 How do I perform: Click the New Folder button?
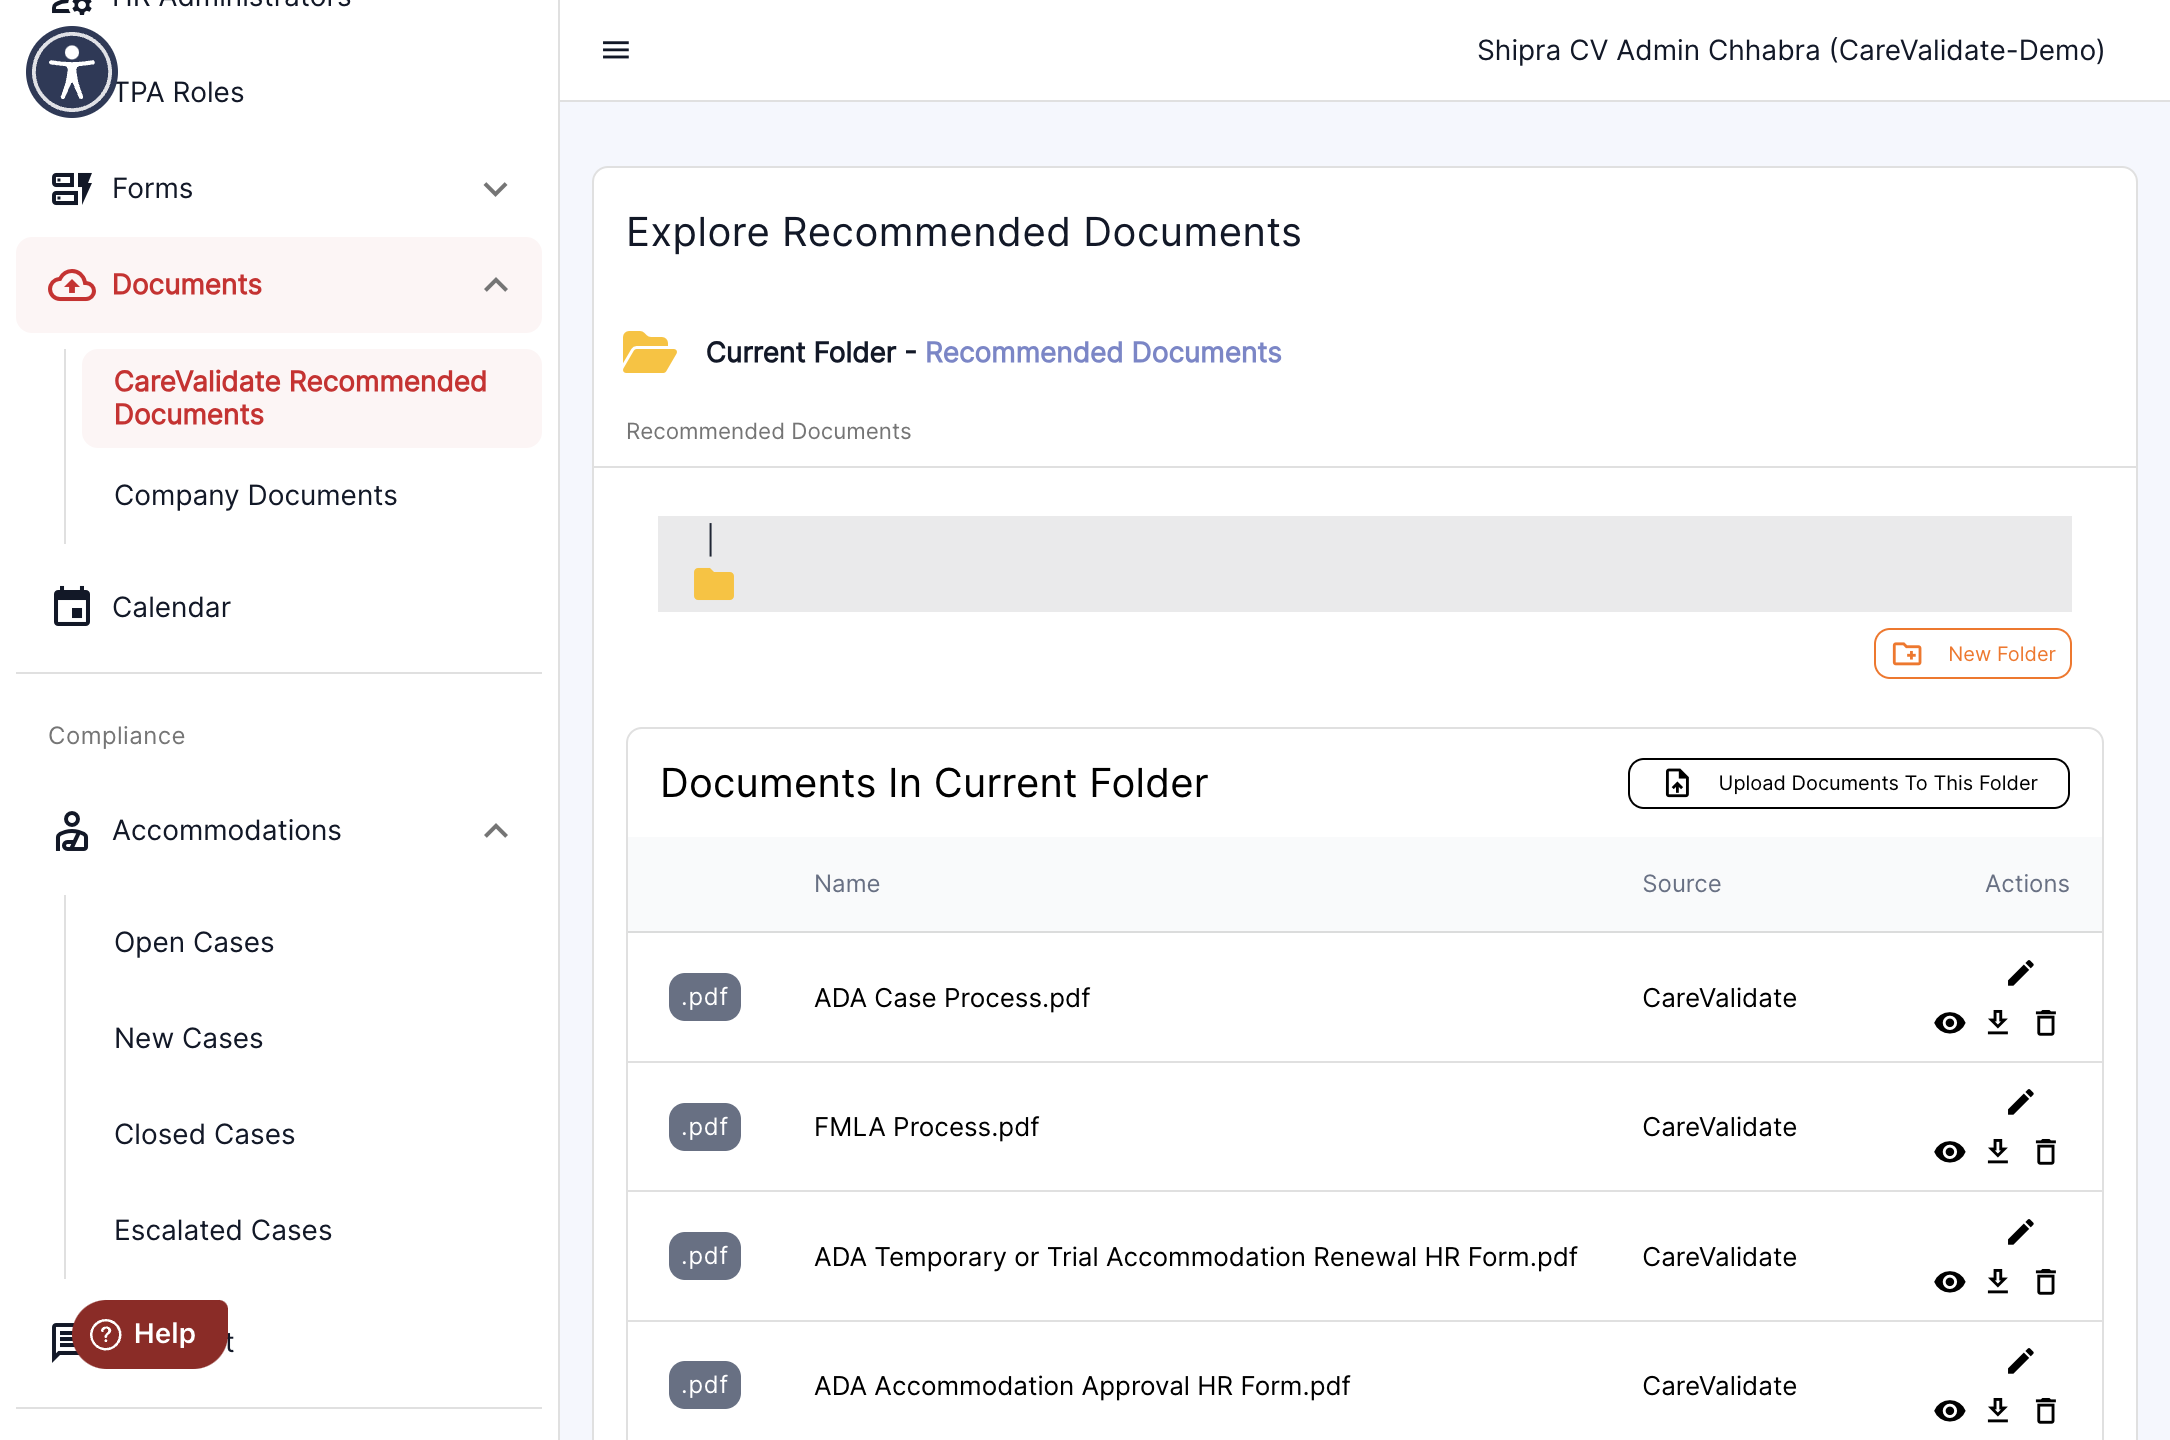point(1973,654)
